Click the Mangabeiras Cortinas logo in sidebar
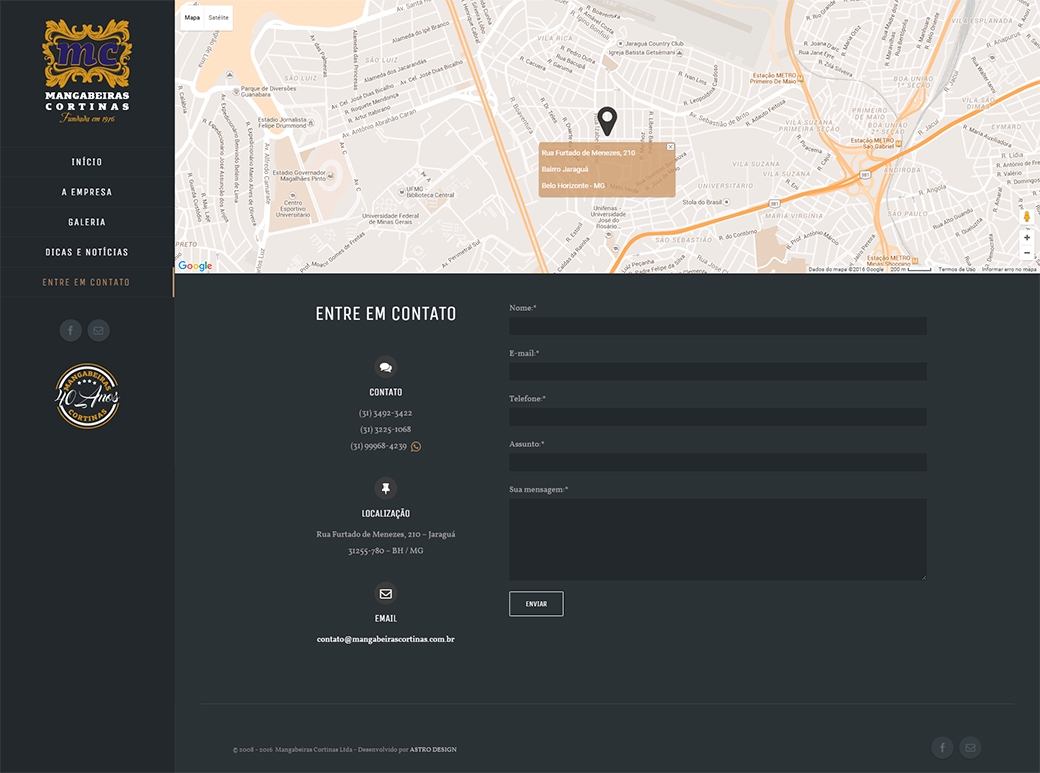The height and width of the screenshot is (773, 1040). (87, 71)
